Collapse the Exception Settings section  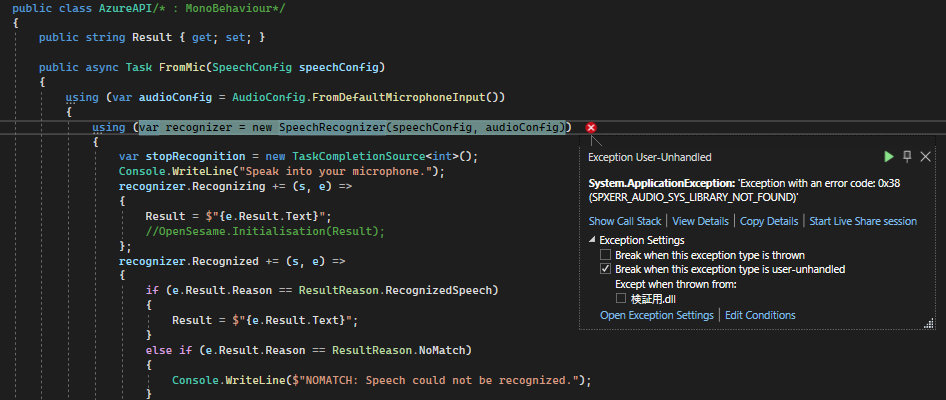(592, 240)
